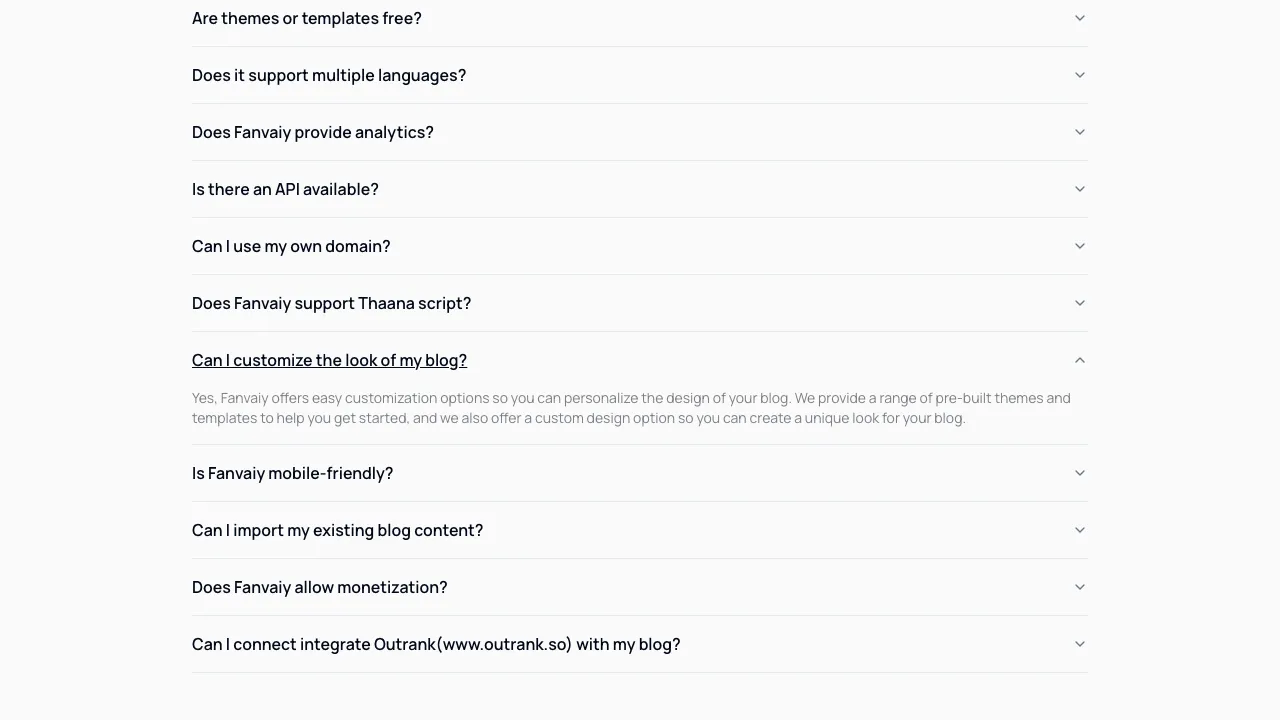The height and width of the screenshot is (720, 1280).
Task: Click chevron next to 'Is Fanvaiy mobile-friendly?'
Action: click(1079, 473)
